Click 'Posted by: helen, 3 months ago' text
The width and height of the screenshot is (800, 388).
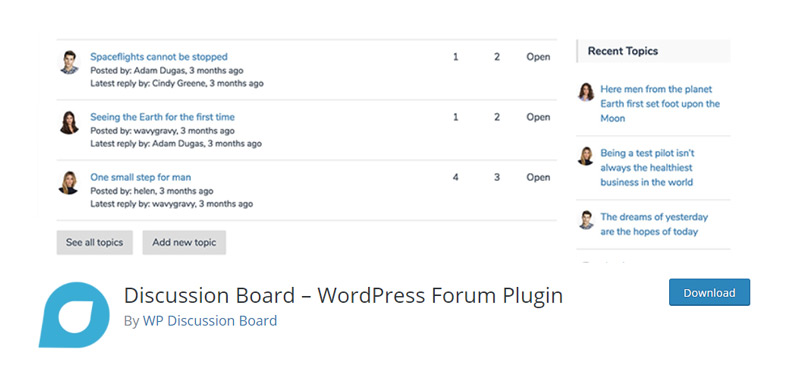(152, 191)
